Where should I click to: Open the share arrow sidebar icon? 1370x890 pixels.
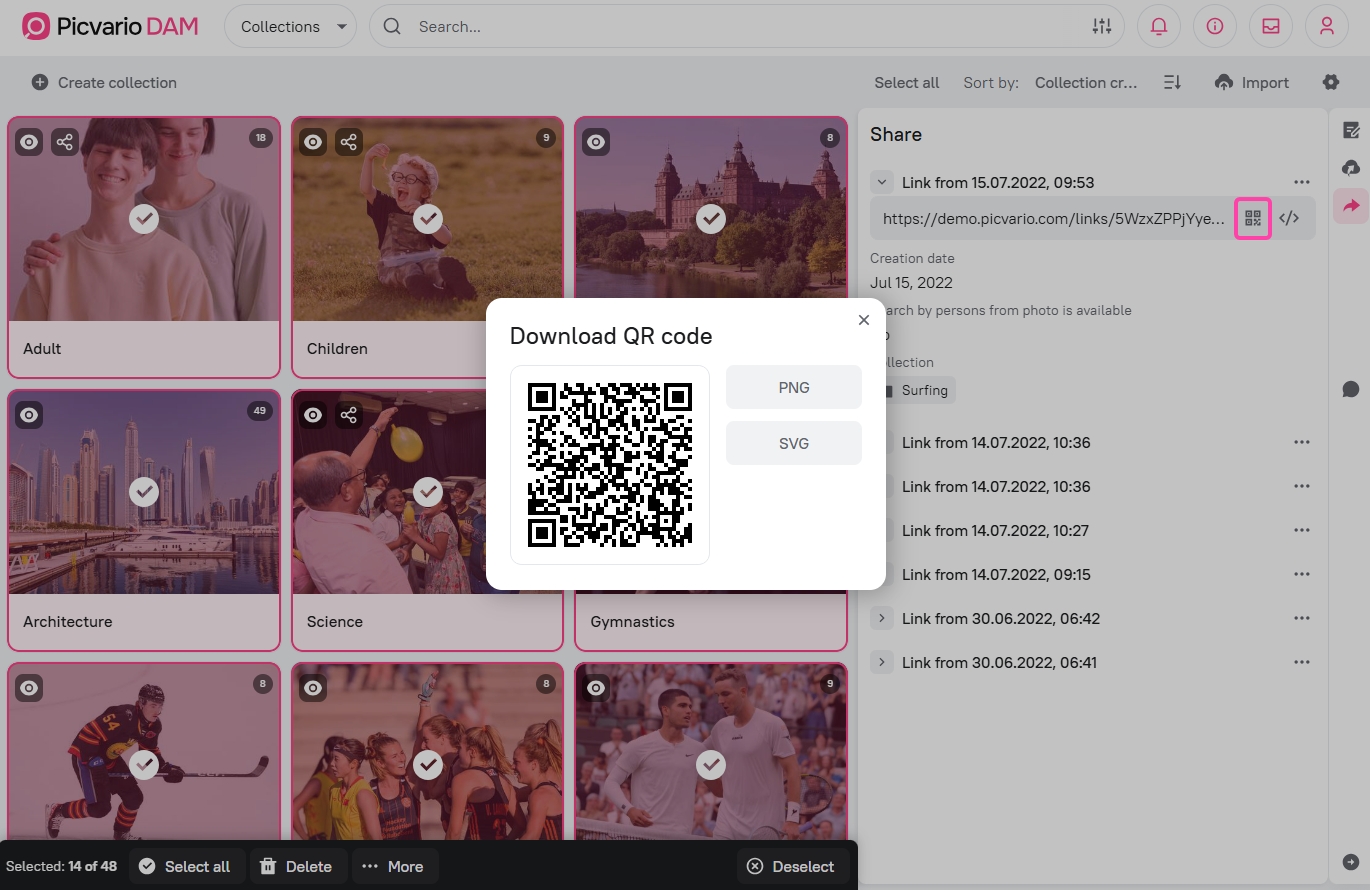pos(1351,206)
